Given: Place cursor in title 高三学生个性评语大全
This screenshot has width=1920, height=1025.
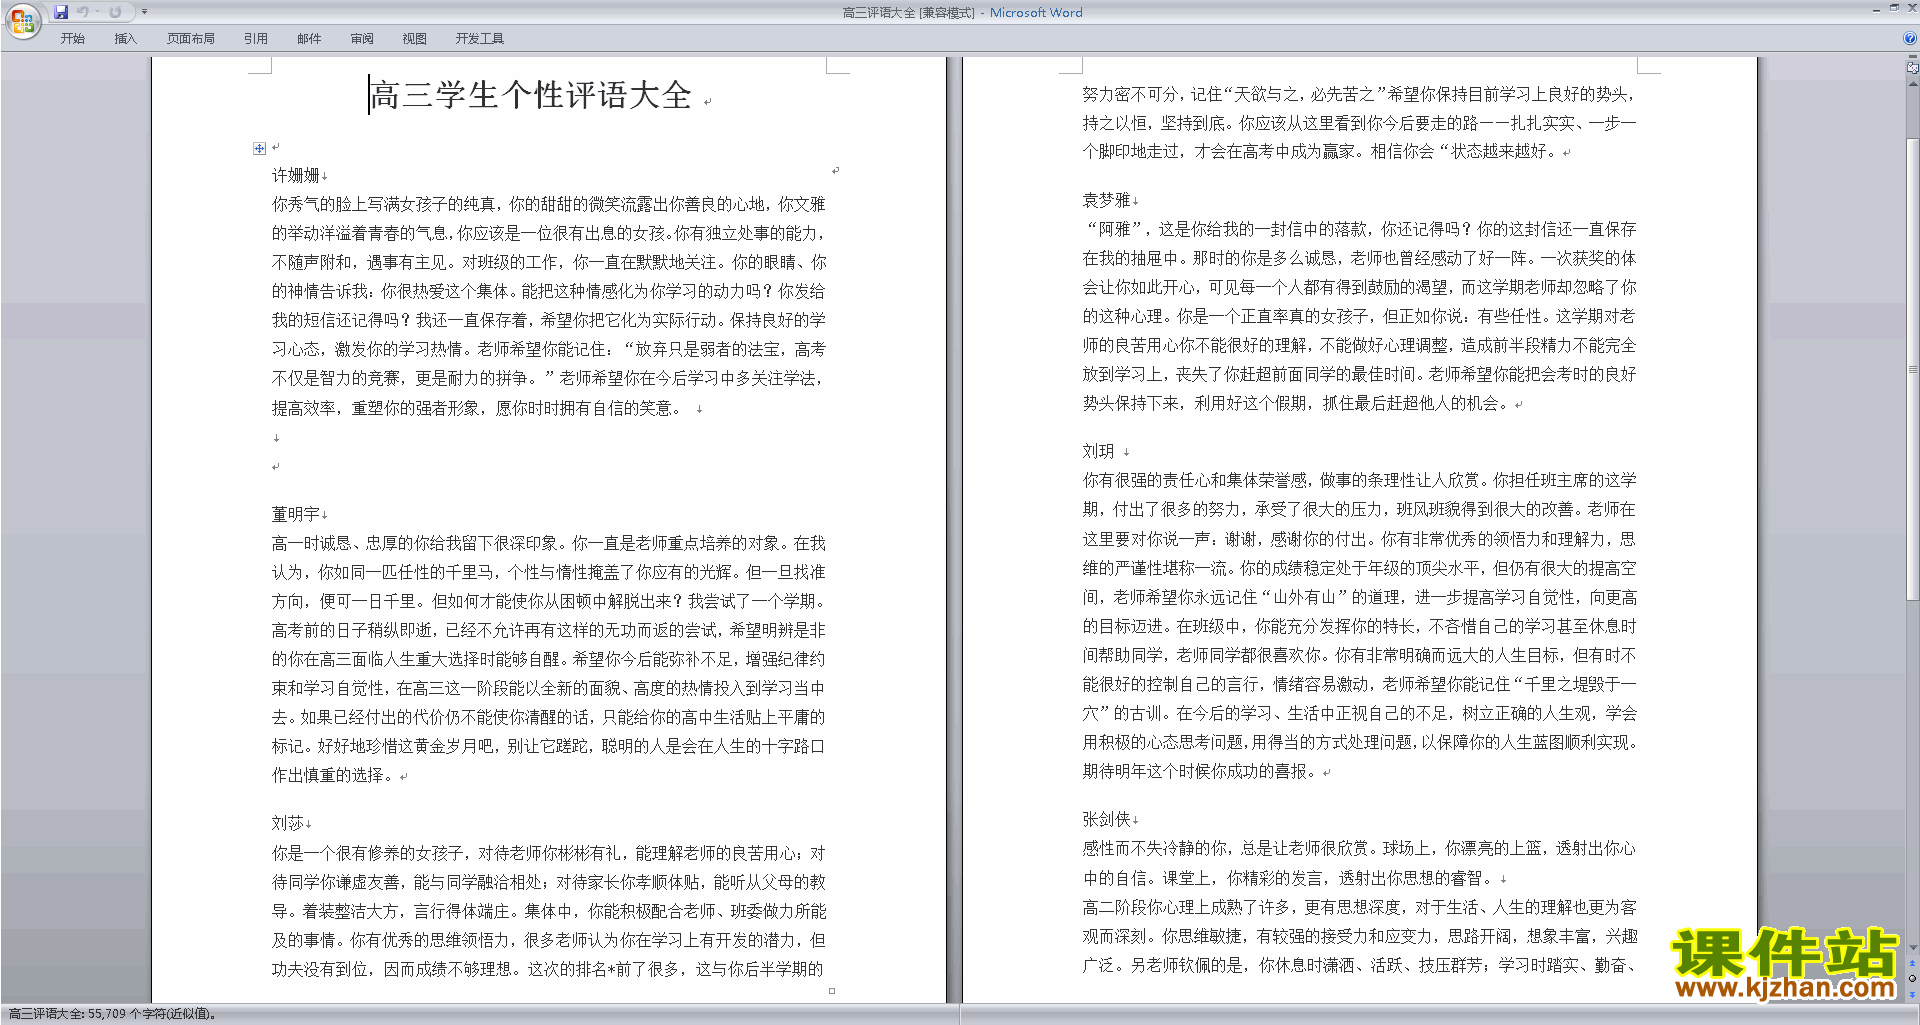Looking at the screenshot, I should coord(531,95).
